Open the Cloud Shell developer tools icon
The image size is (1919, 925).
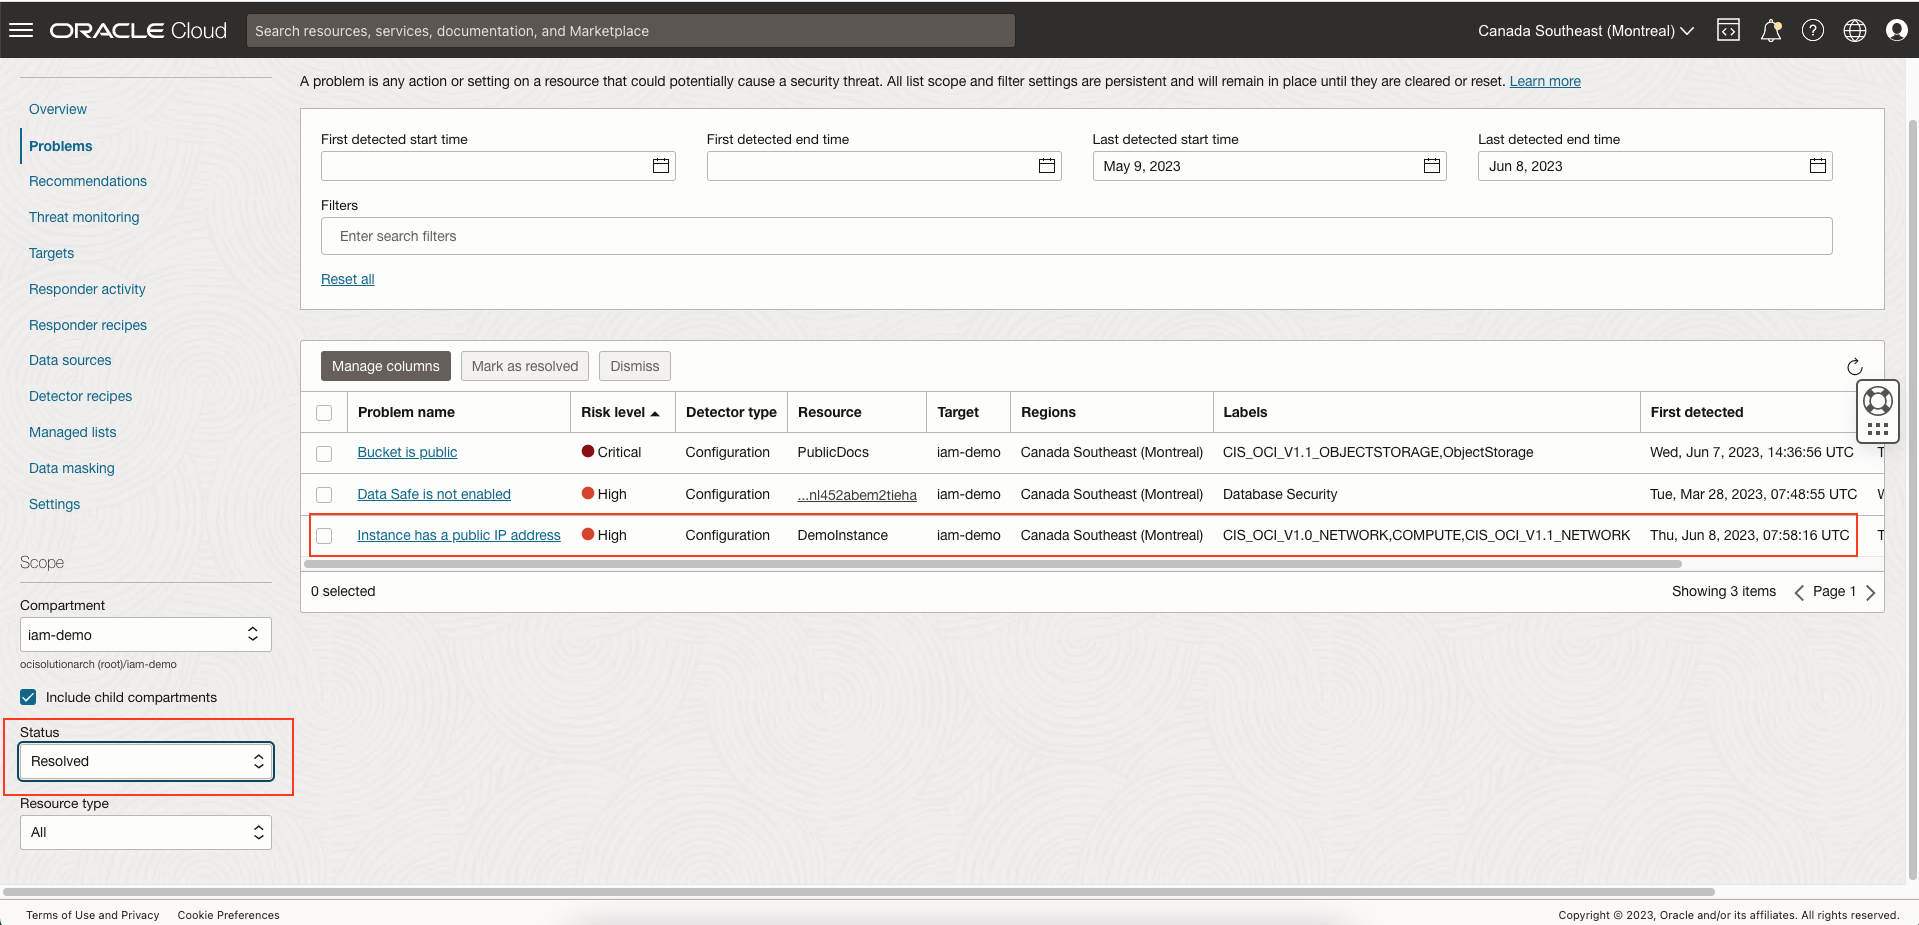pyautogui.click(x=1728, y=30)
